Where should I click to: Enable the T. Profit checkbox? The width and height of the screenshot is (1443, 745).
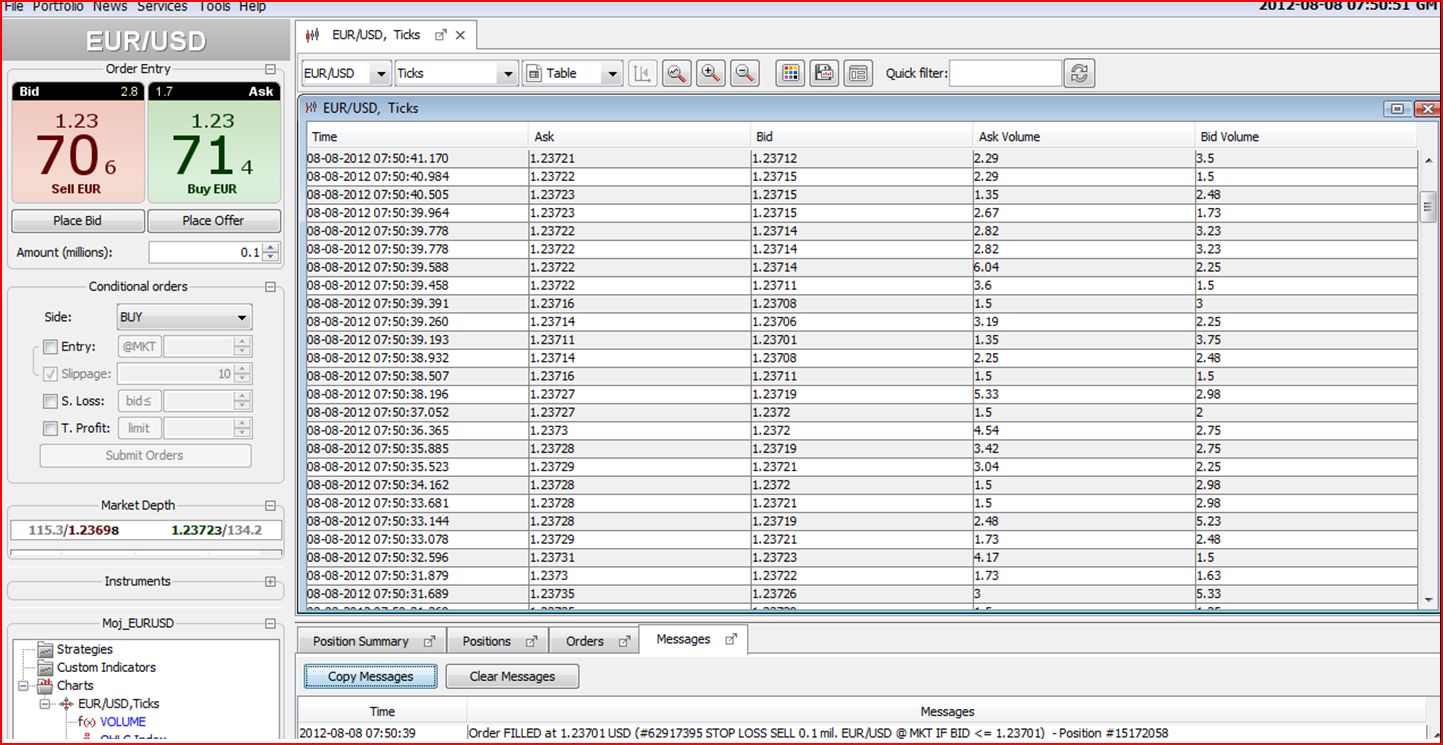point(50,428)
